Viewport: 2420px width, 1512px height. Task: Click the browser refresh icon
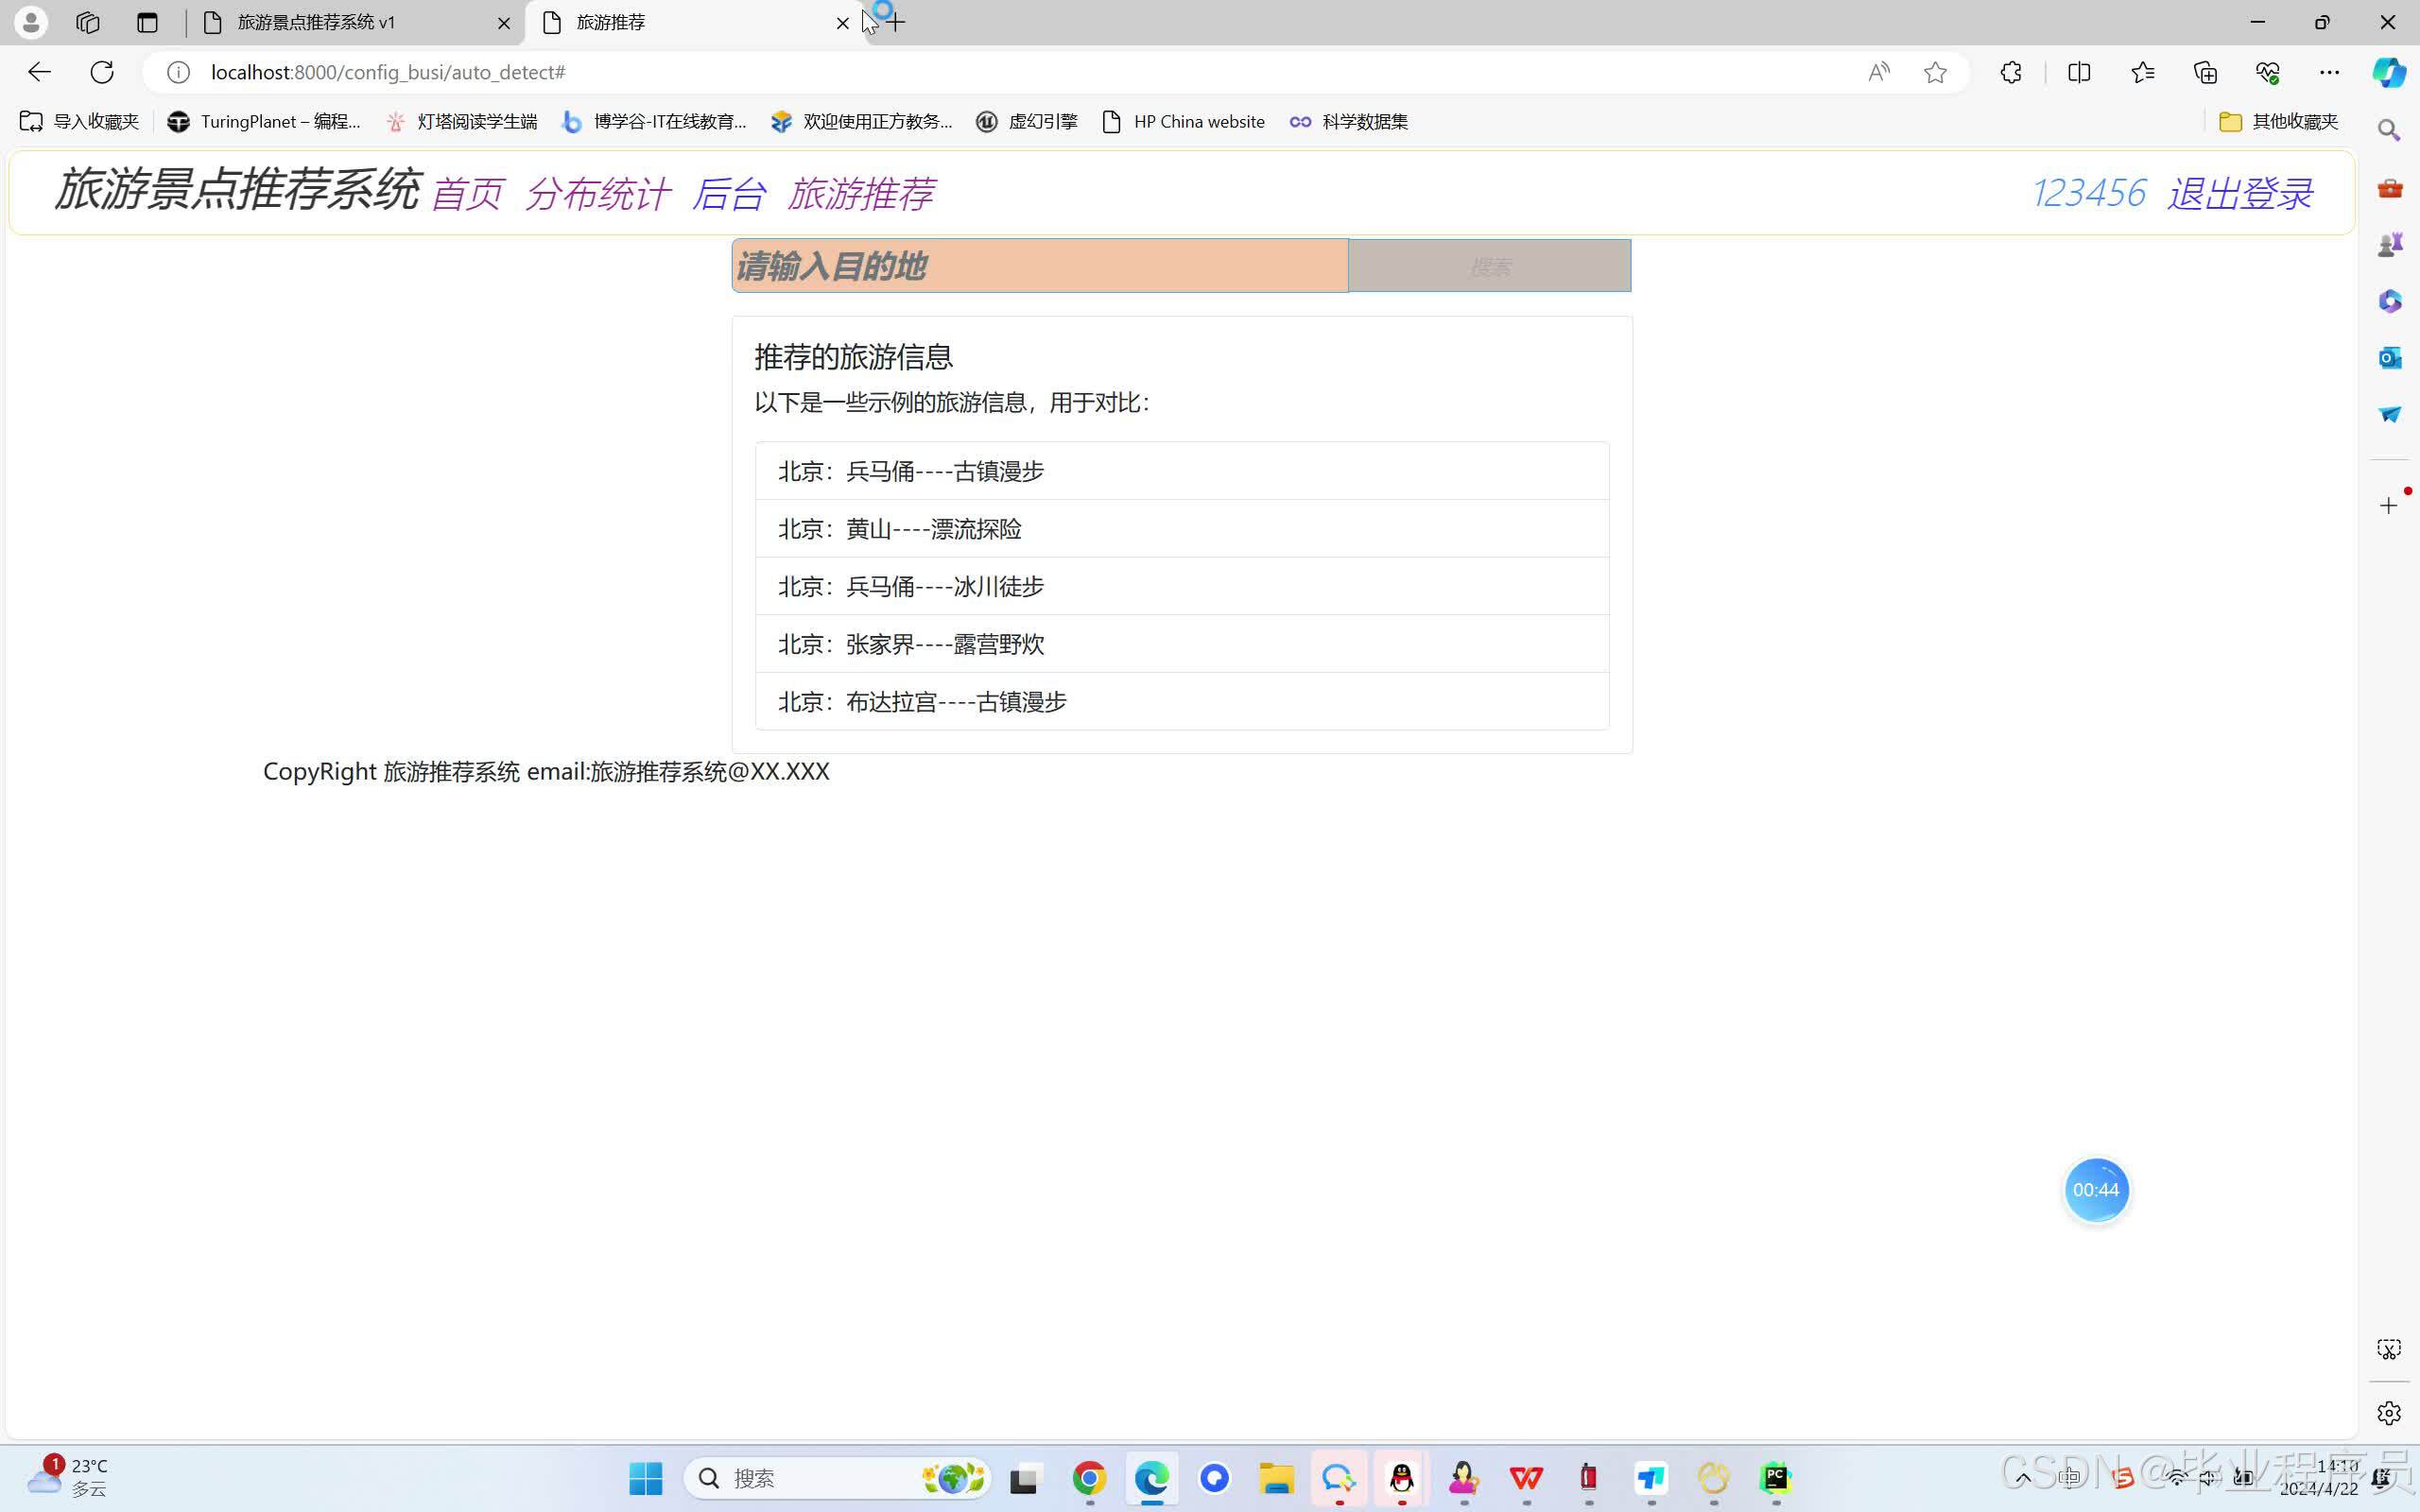click(102, 72)
